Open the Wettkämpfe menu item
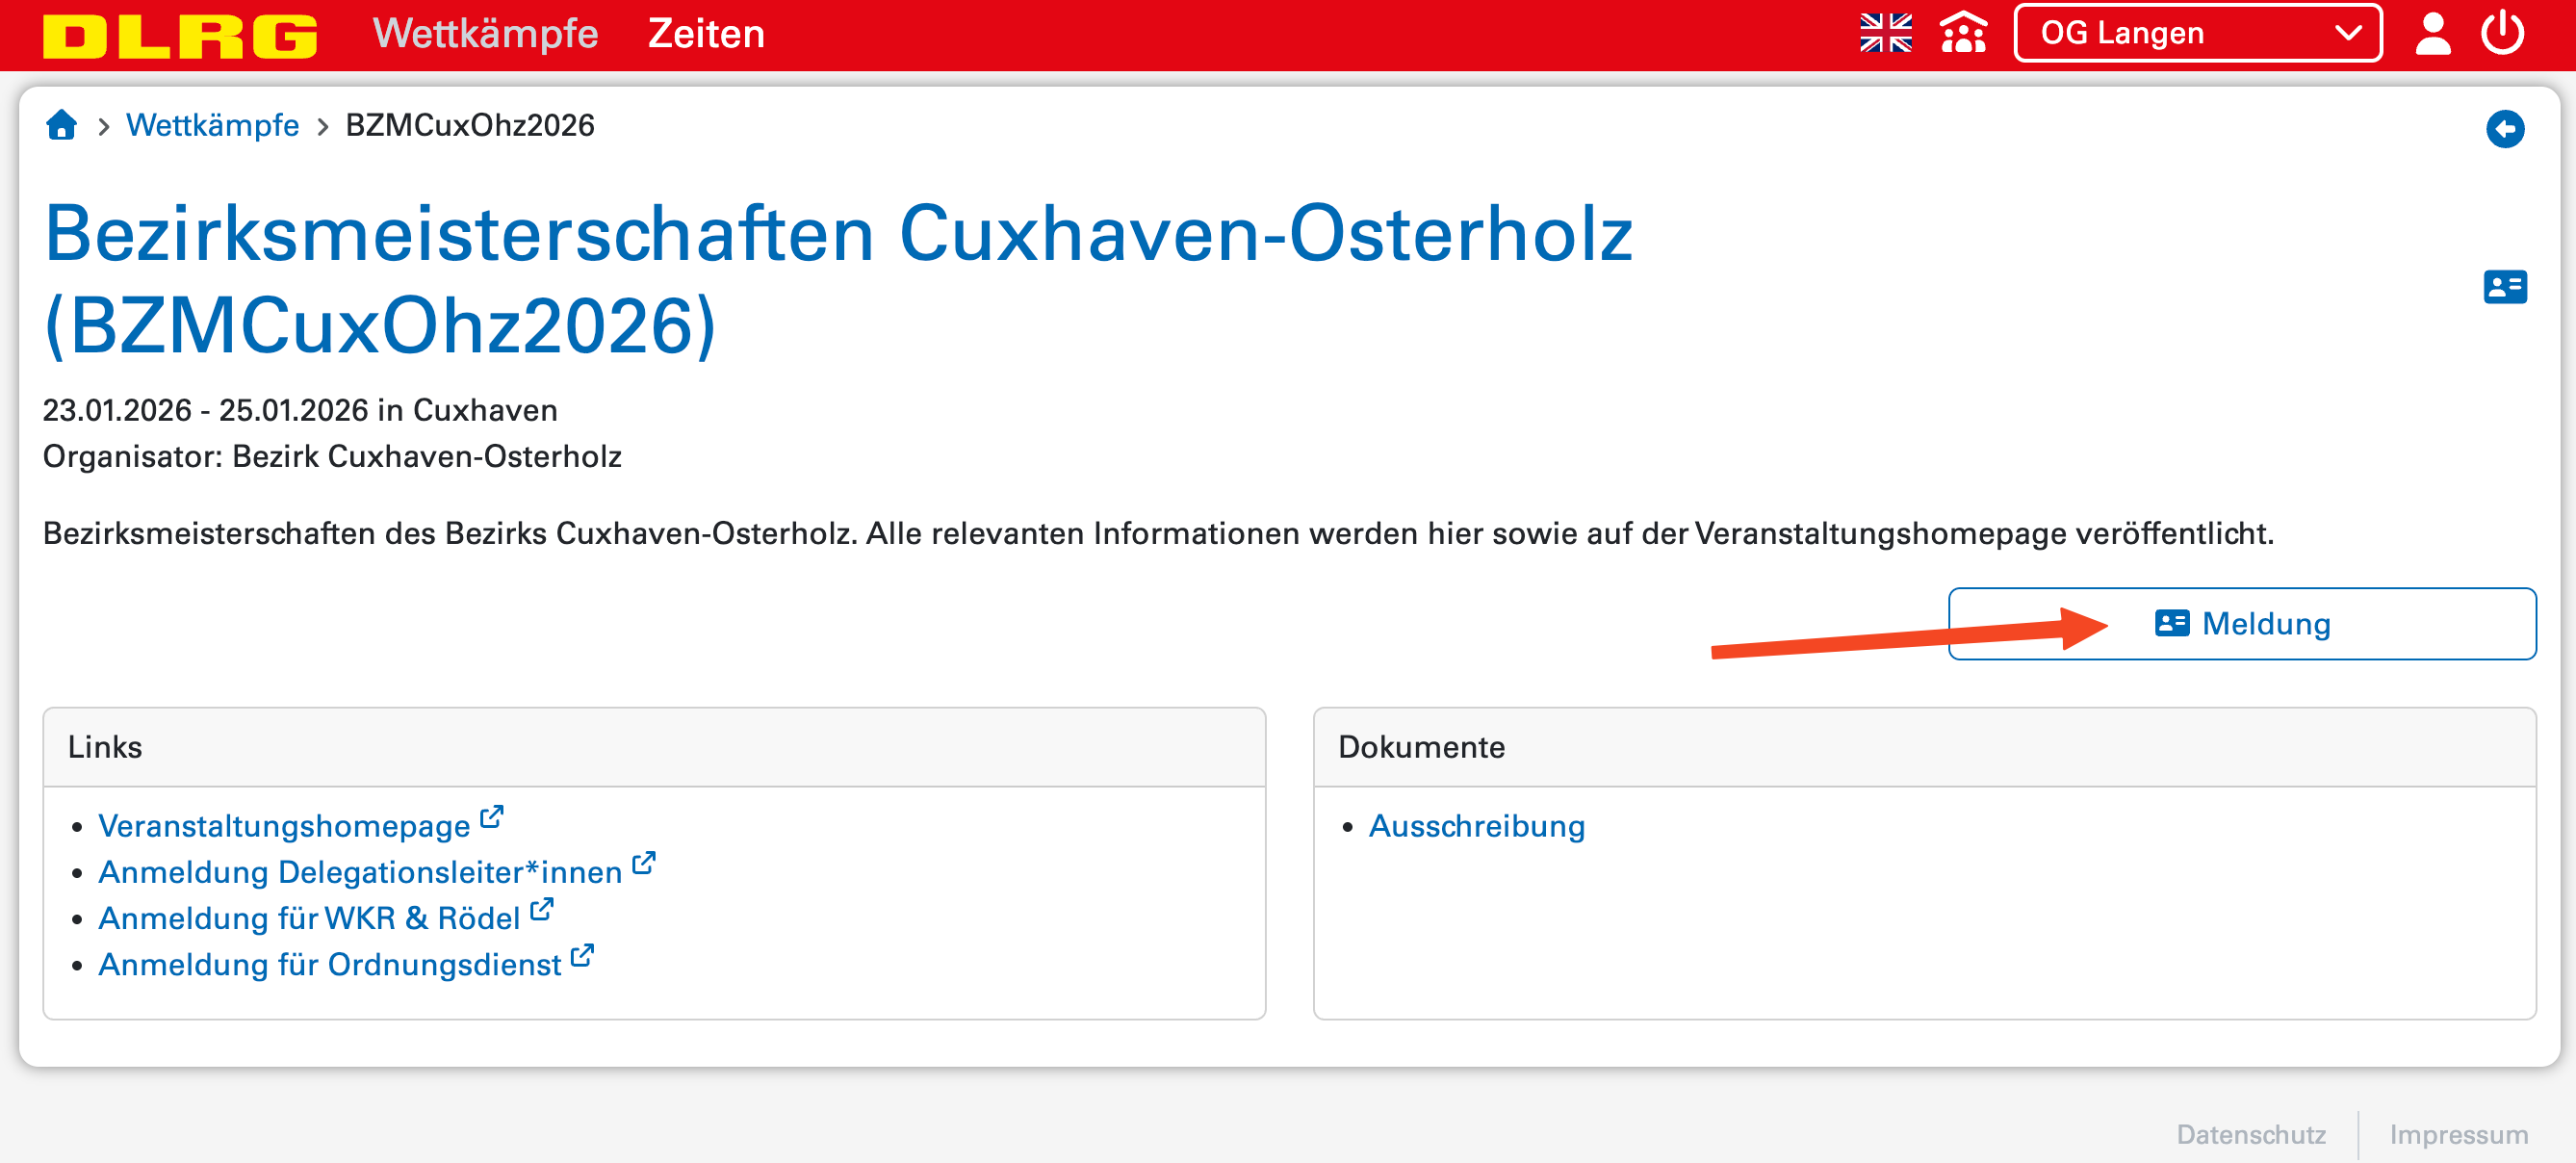Viewport: 2576px width, 1163px height. pyautogui.click(x=485, y=33)
